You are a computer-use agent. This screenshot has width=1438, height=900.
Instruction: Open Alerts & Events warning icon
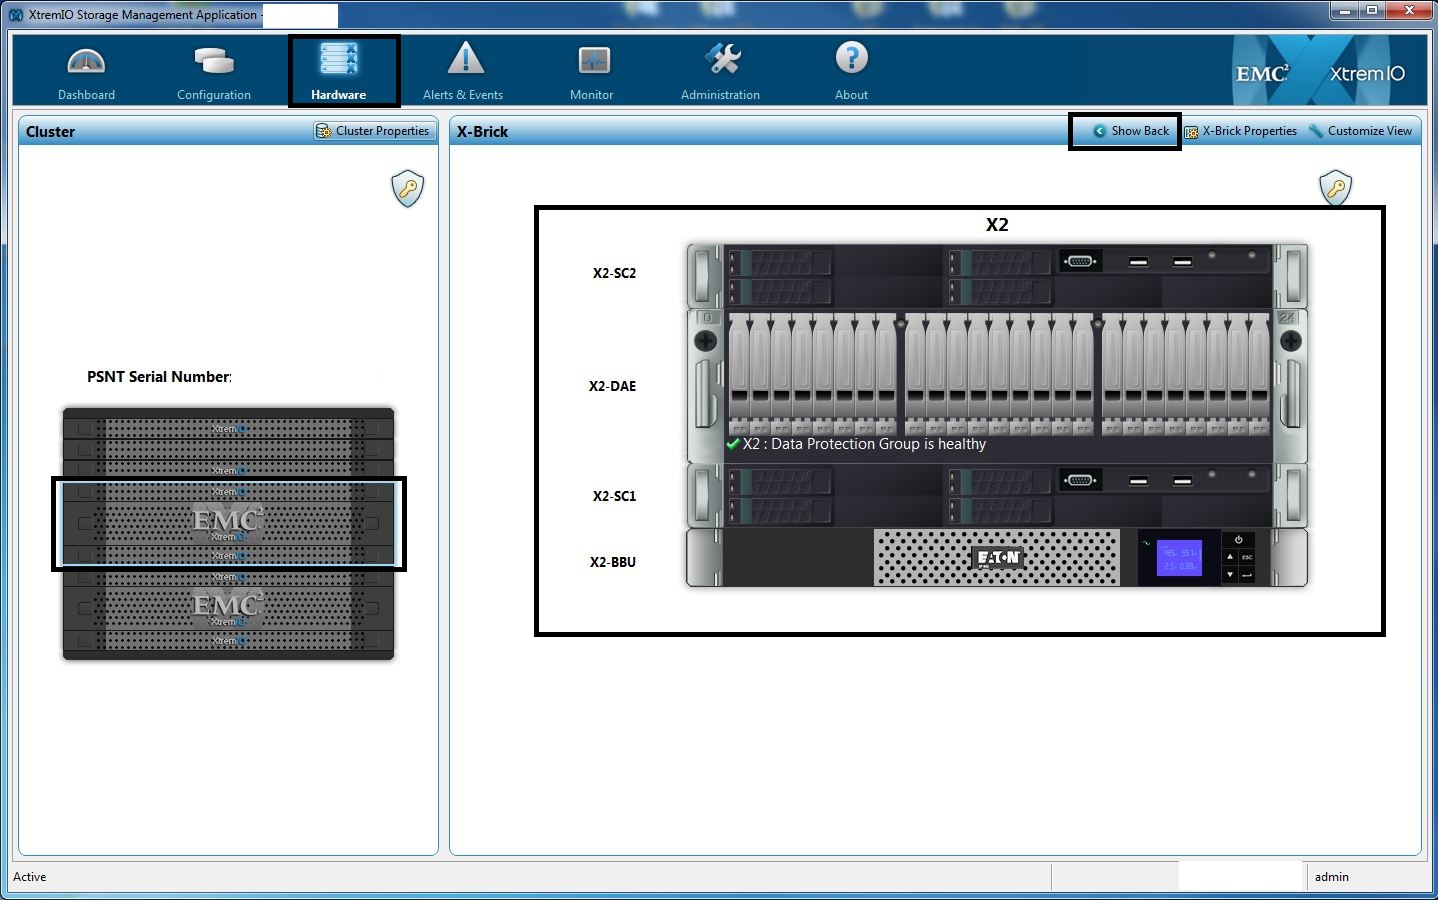[x=465, y=60]
